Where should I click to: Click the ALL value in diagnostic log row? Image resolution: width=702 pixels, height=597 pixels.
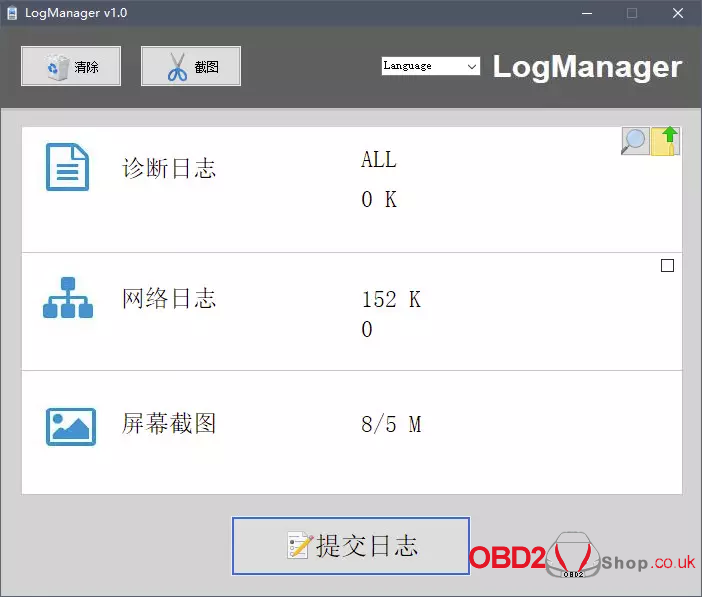pos(379,160)
